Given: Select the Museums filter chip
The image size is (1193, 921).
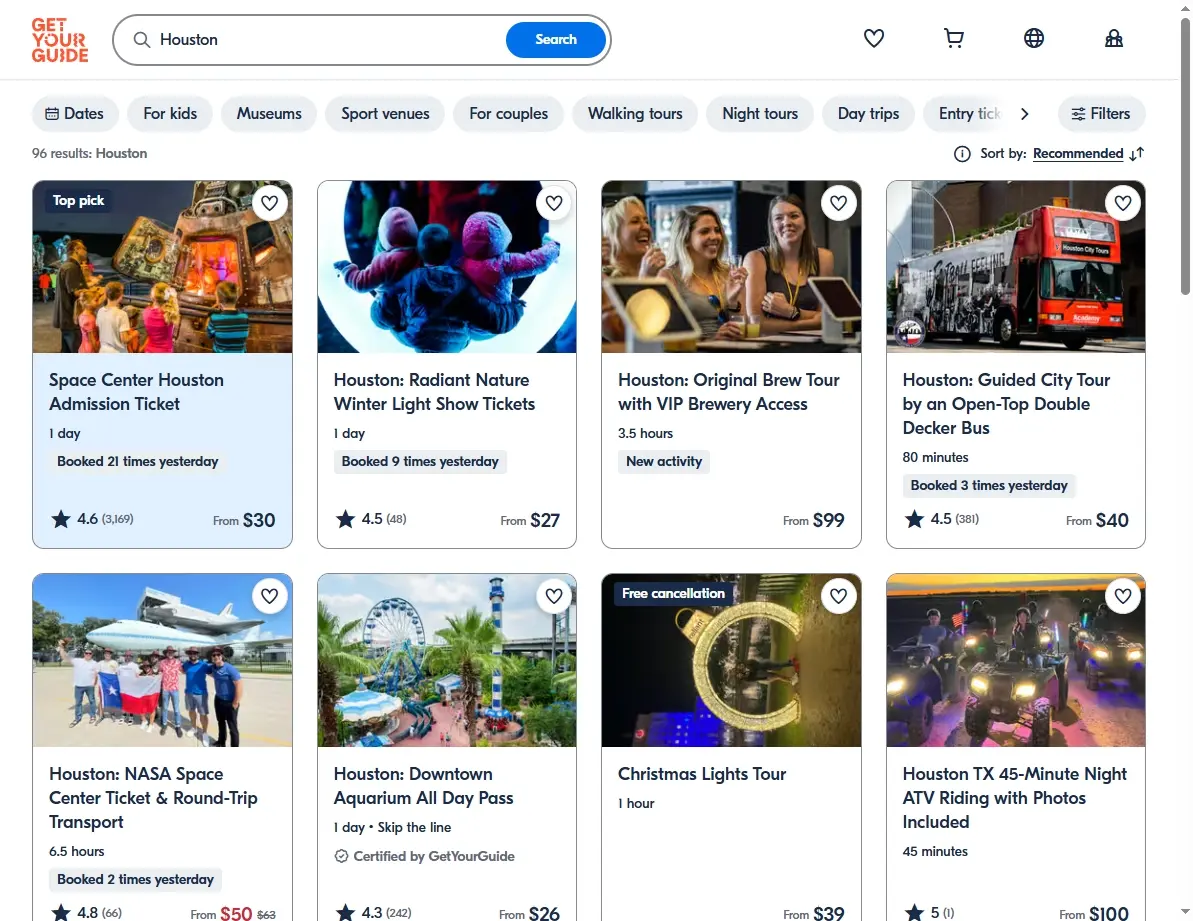Looking at the screenshot, I should coord(269,114).
